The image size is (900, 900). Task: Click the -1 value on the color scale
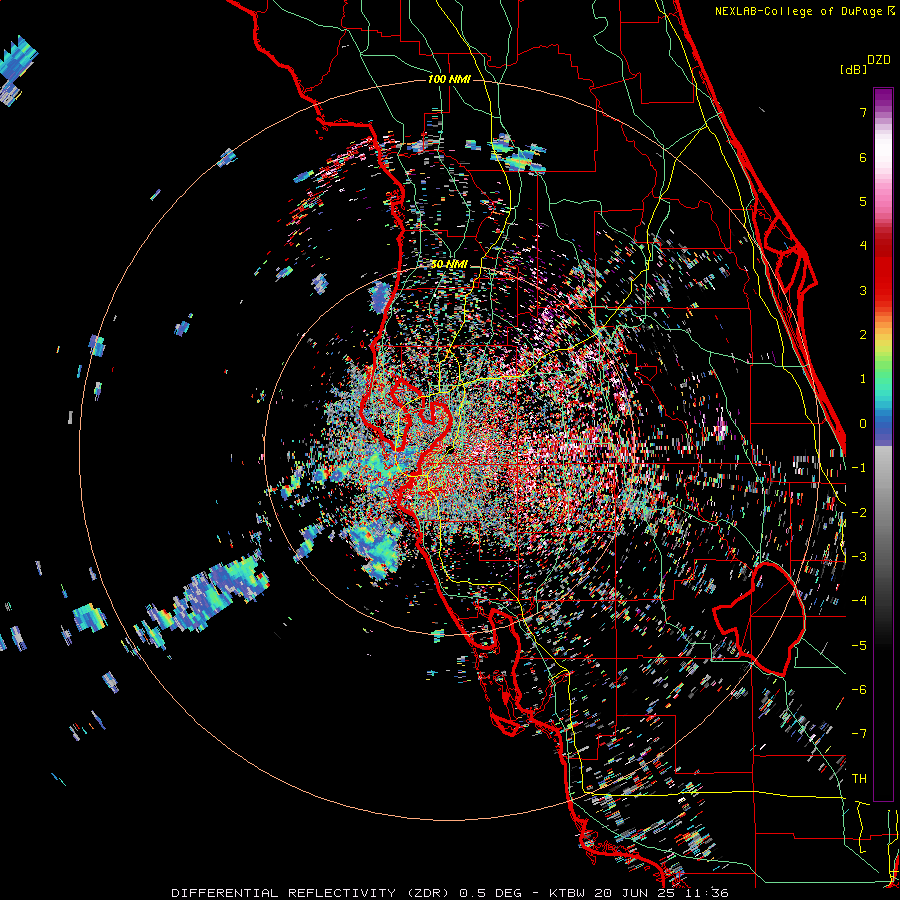859,468
